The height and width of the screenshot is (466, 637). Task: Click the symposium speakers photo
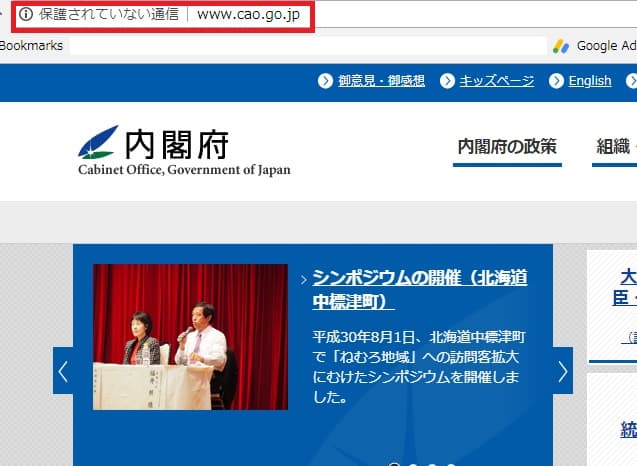(x=190, y=337)
